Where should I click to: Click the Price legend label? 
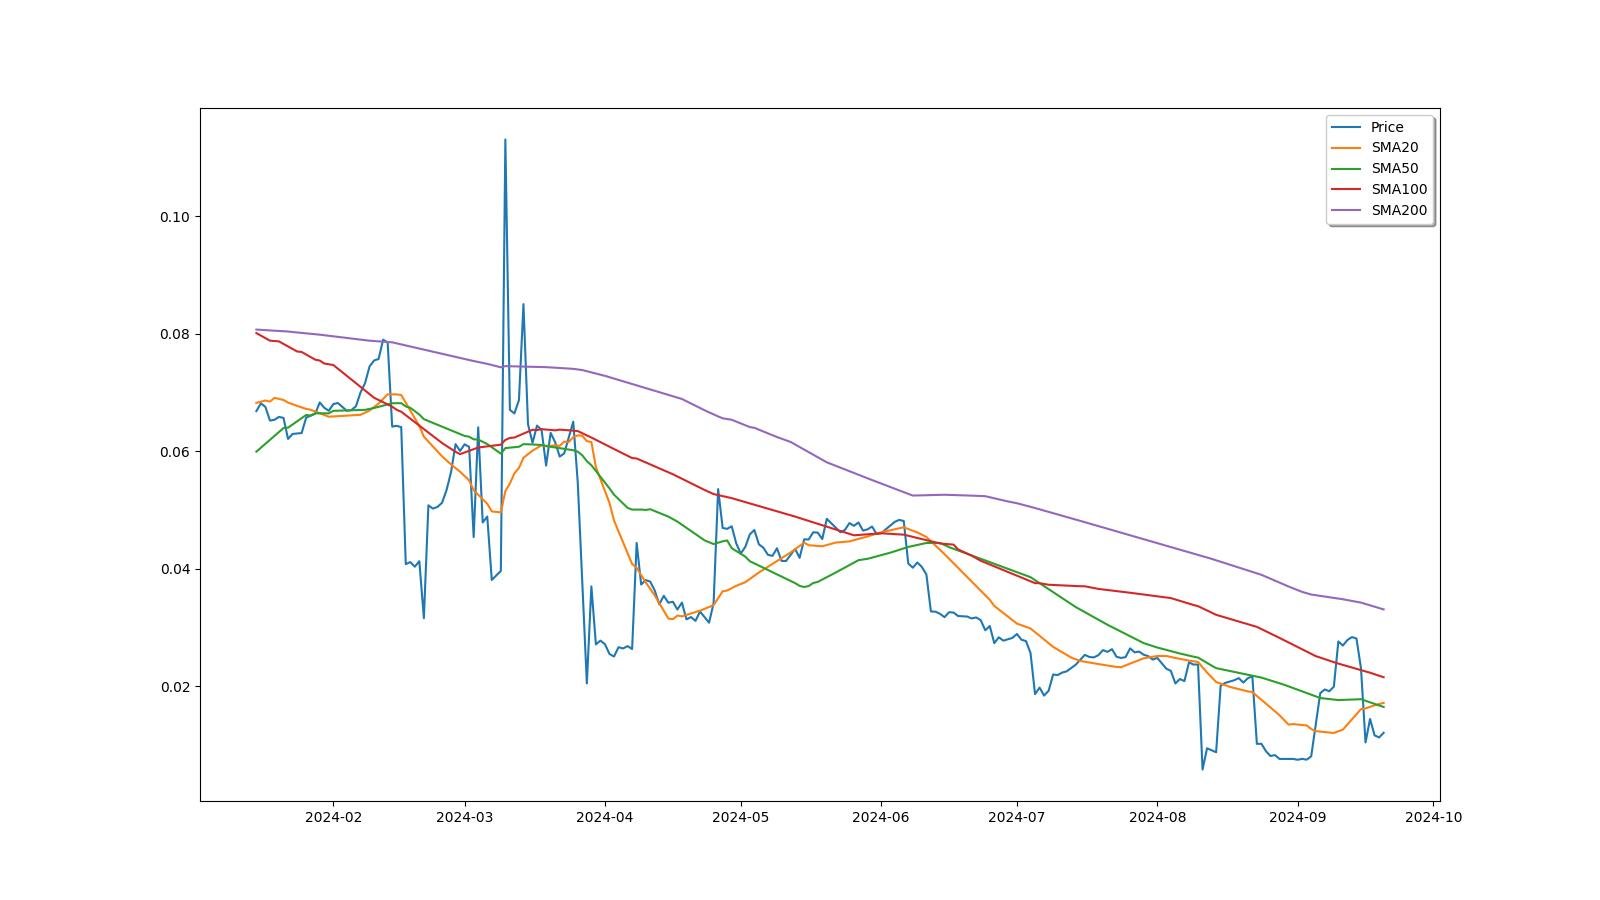(x=1387, y=127)
